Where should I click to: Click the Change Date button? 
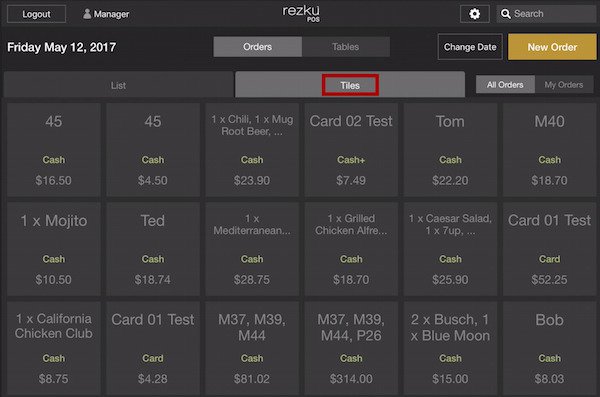pos(470,47)
